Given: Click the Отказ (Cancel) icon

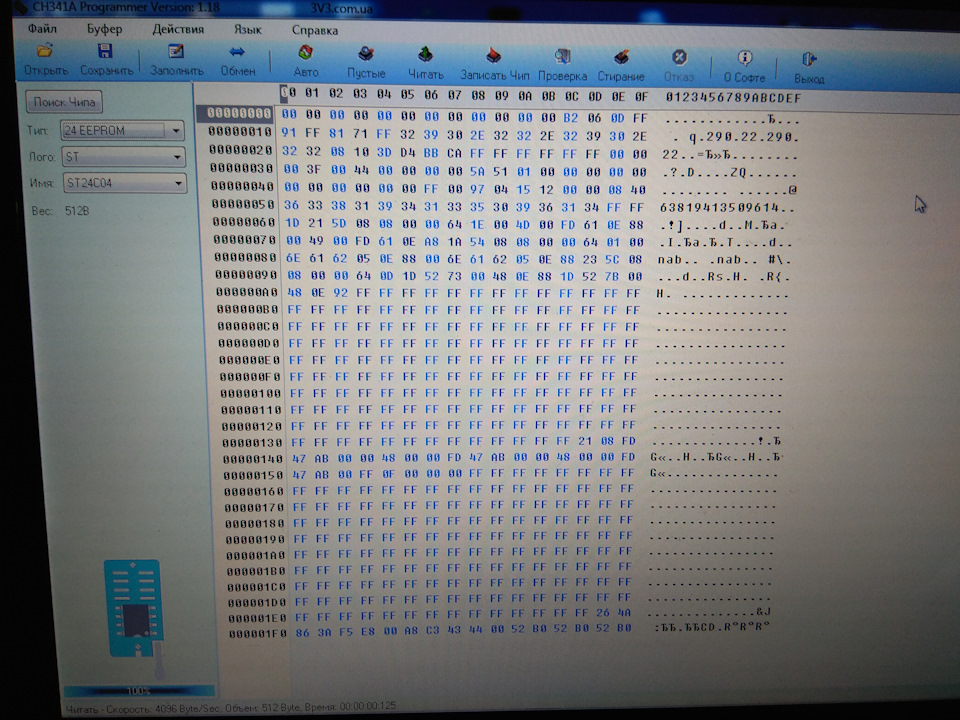Looking at the screenshot, I should (x=679, y=58).
